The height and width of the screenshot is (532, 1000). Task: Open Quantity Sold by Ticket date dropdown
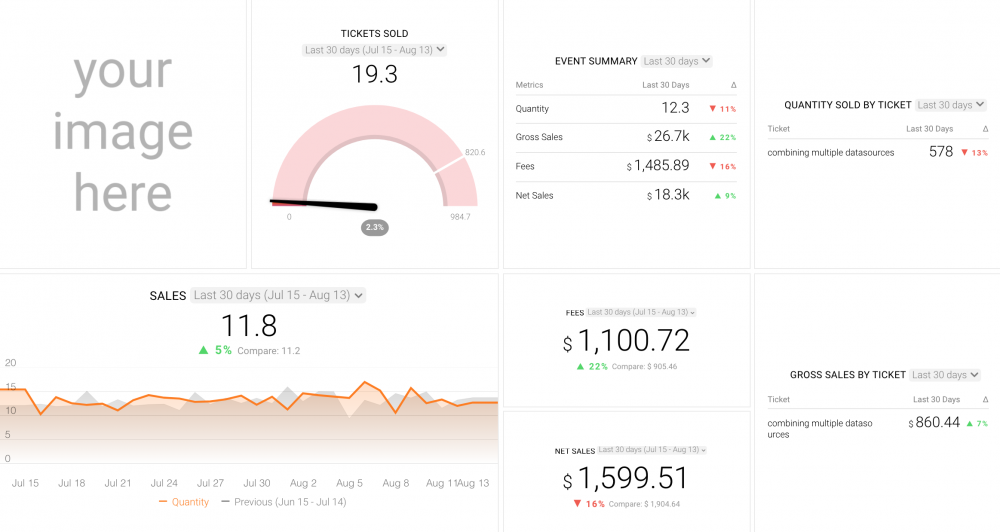(x=950, y=105)
